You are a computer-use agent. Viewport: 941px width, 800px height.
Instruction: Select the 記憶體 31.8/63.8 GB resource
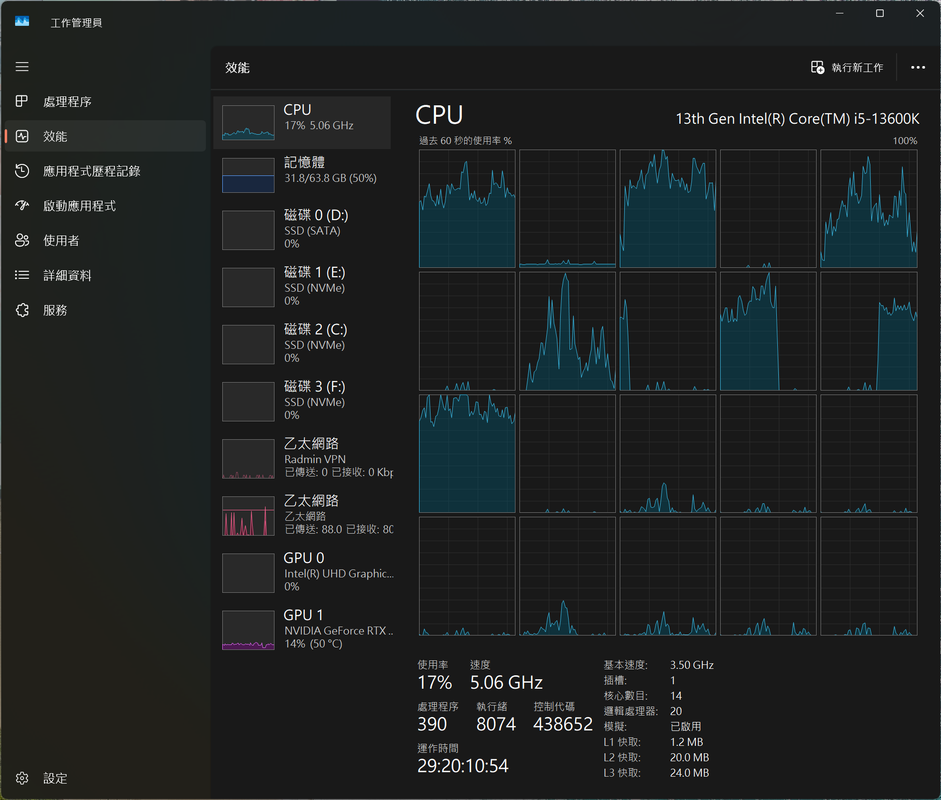[302, 175]
